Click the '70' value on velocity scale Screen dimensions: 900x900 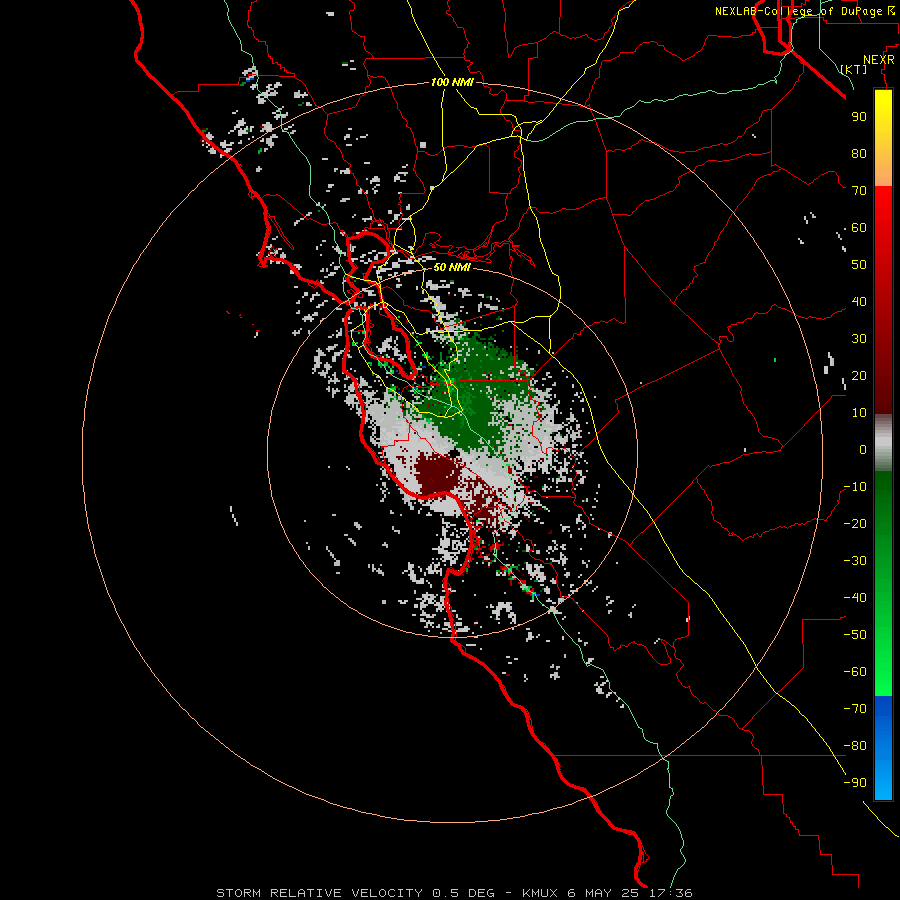(859, 191)
